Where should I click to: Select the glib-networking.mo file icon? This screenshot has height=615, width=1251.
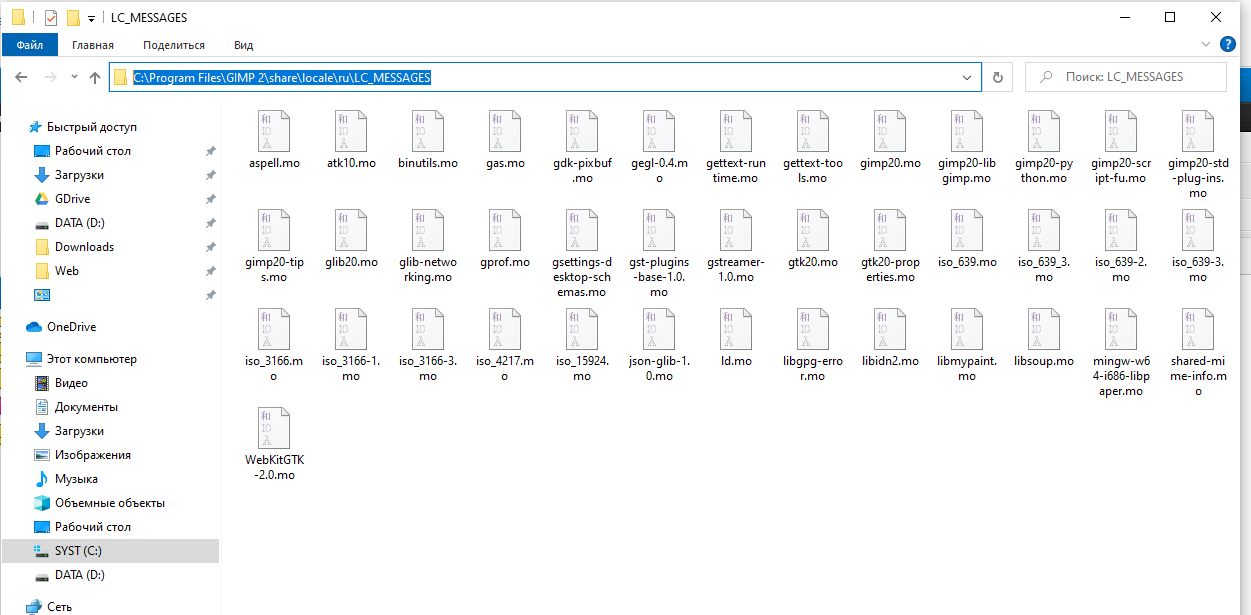tap(428, 229)
